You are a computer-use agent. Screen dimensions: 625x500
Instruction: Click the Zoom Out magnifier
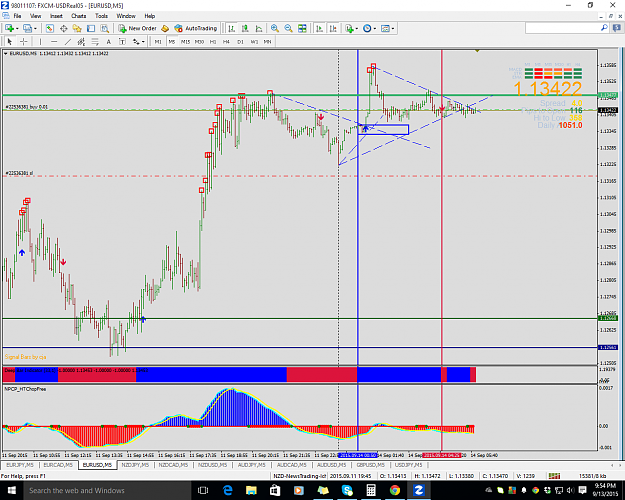[x=288, y=28]
